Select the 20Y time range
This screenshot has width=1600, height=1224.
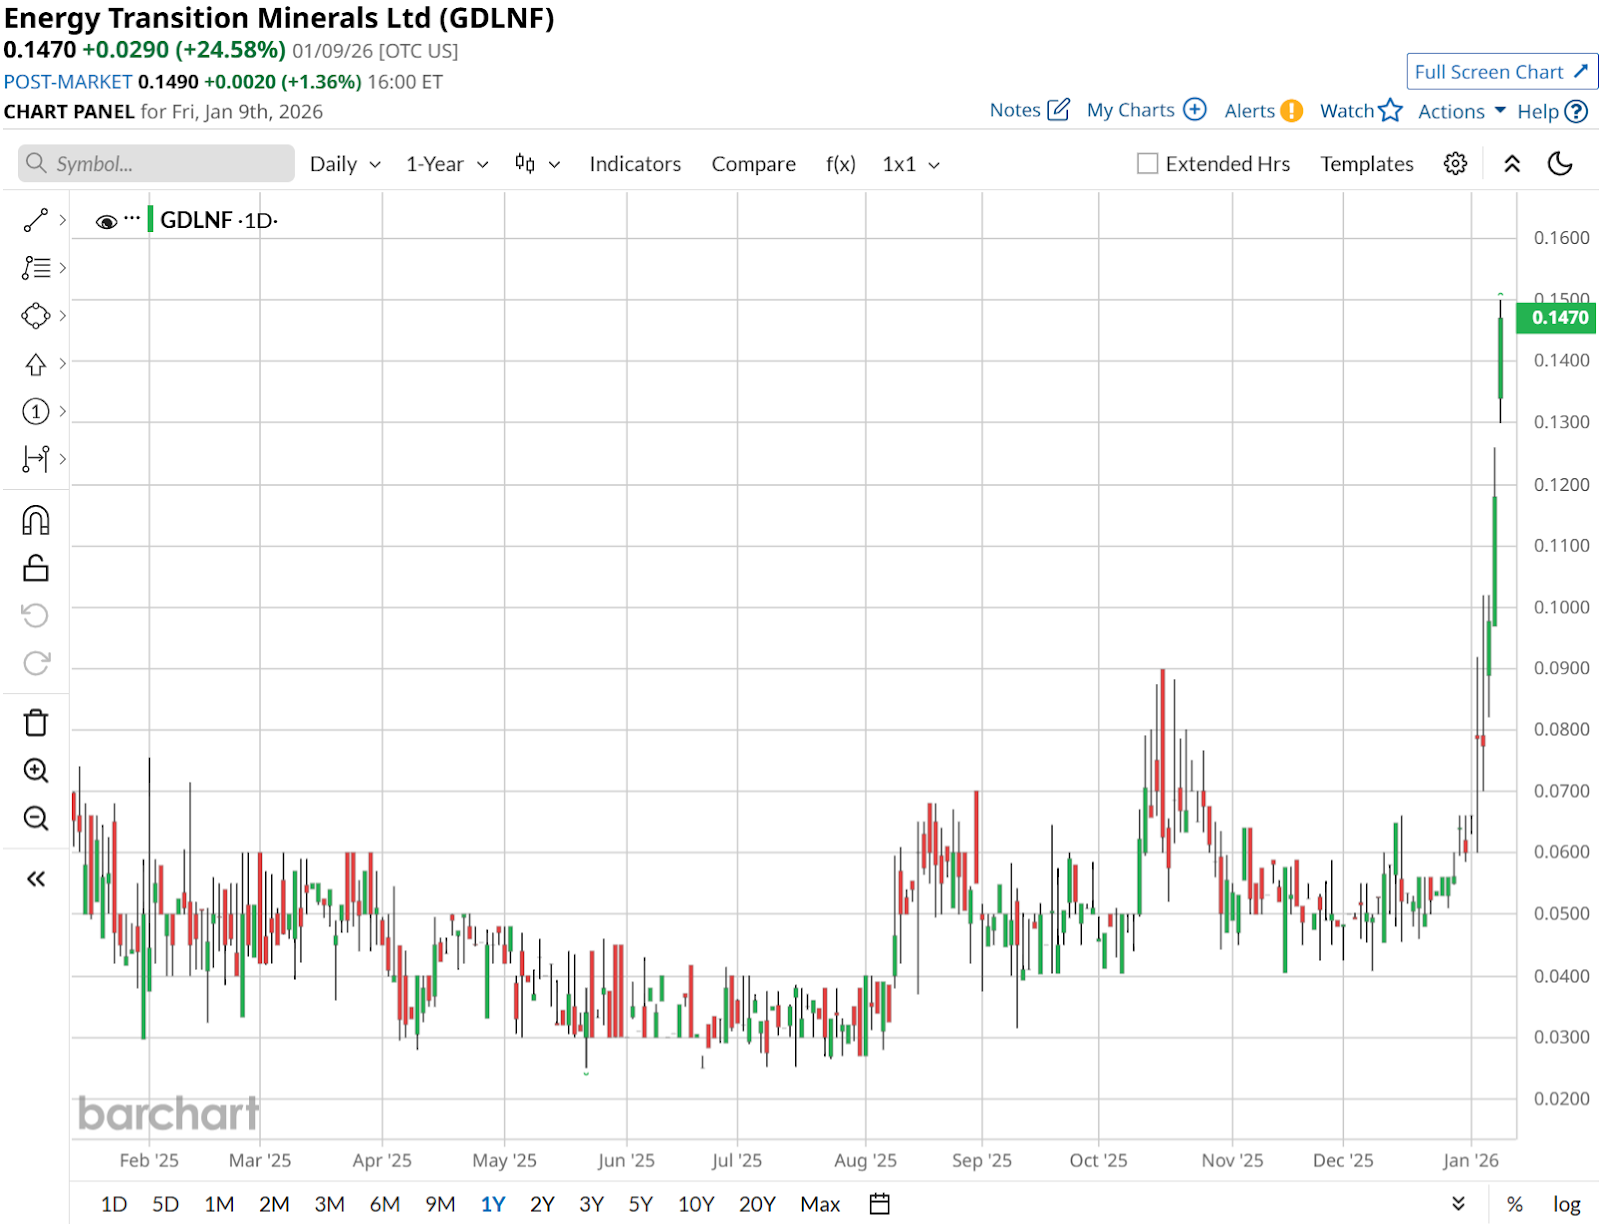click(x=757, y=1204)
